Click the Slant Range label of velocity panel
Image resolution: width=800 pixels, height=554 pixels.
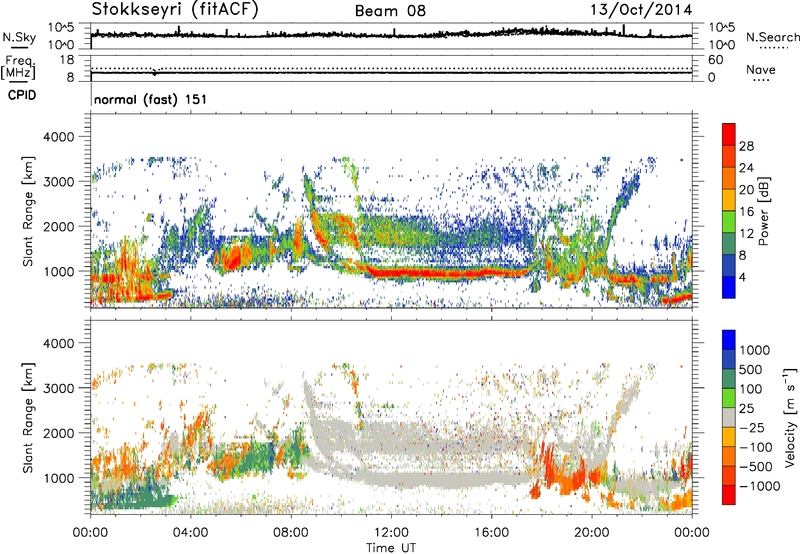point(28,417)
